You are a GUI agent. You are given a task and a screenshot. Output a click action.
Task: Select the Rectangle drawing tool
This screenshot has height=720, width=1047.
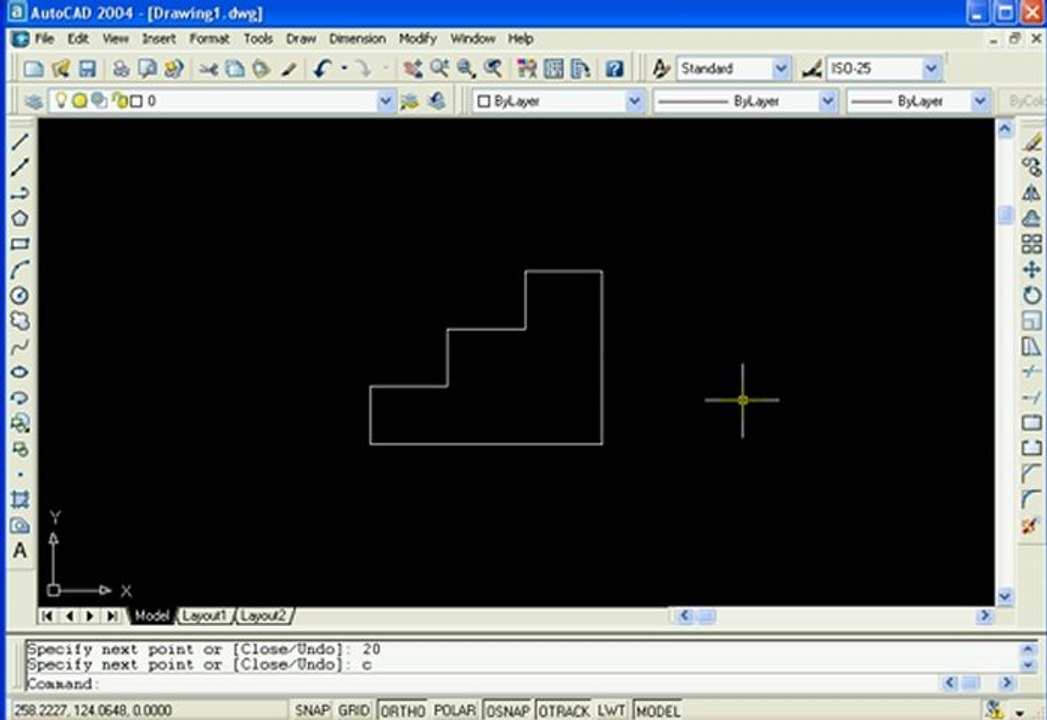[20, 244]
